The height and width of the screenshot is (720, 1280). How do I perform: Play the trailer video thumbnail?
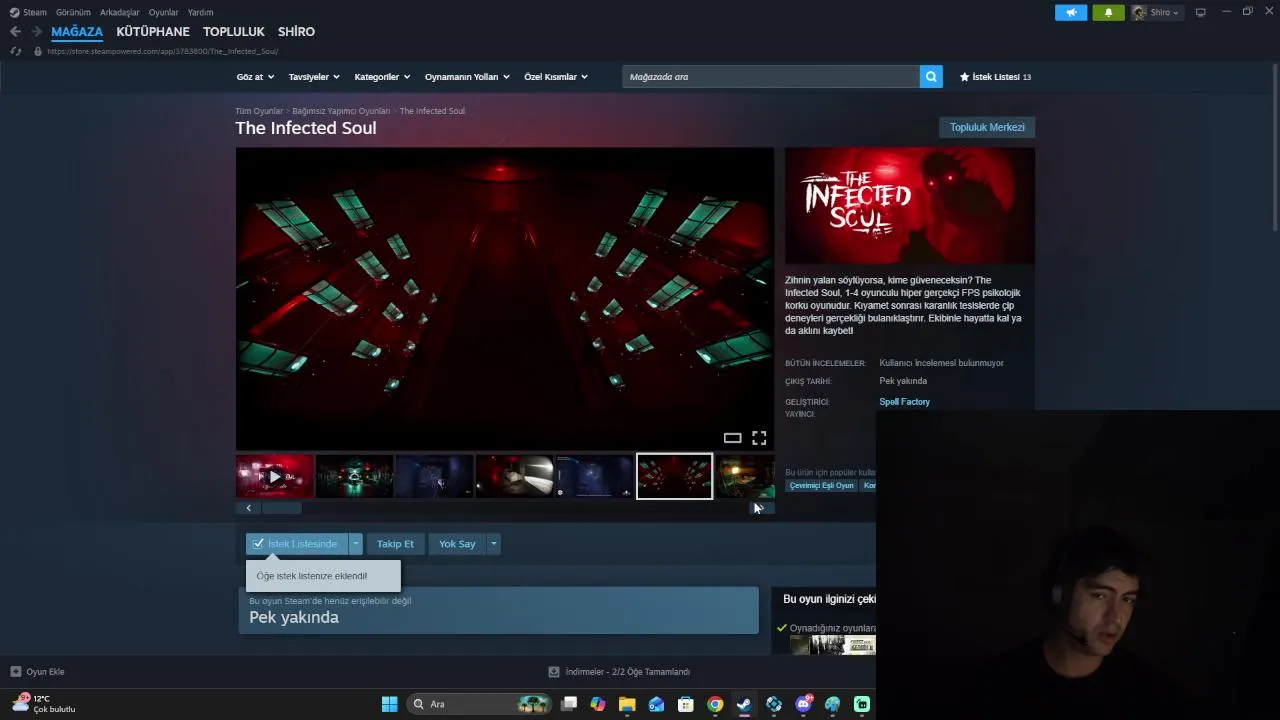pyautogui.click(x=274, y=476)
